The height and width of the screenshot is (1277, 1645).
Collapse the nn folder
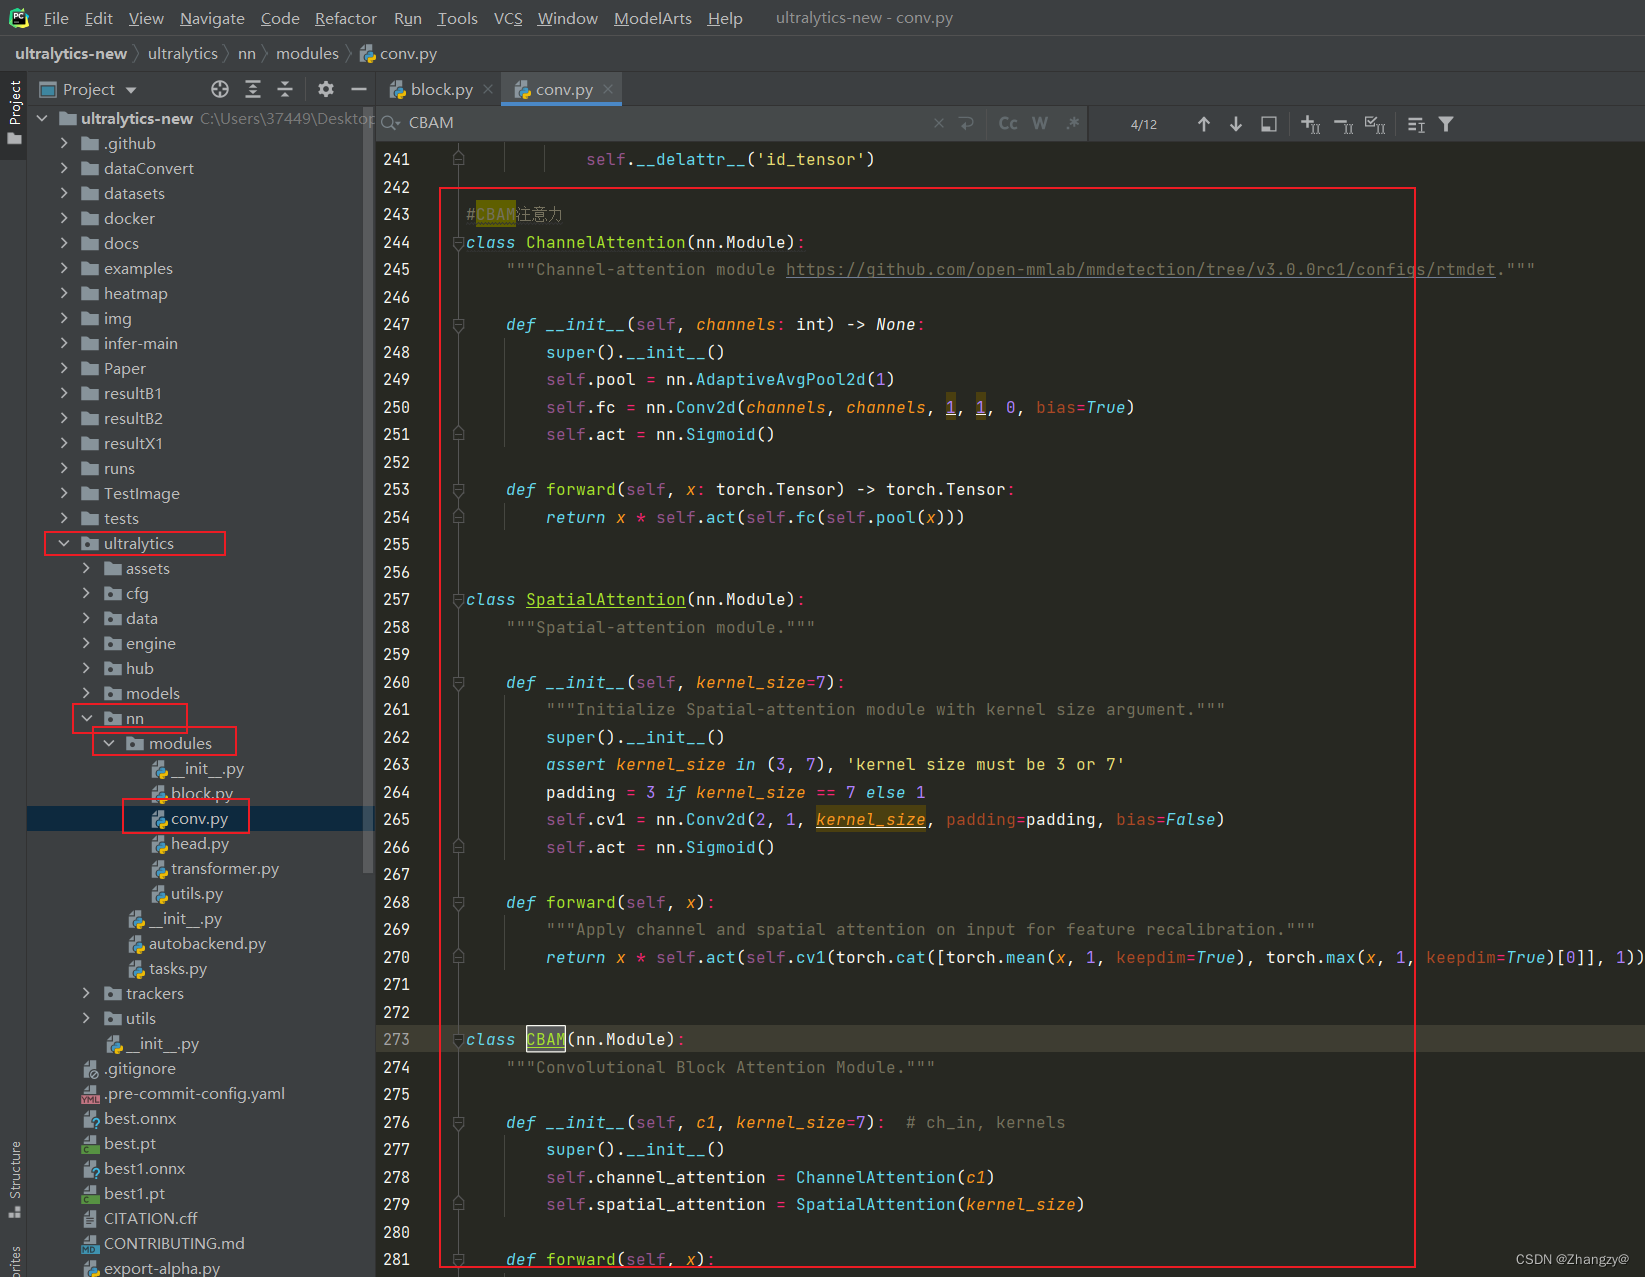(86, 718)
